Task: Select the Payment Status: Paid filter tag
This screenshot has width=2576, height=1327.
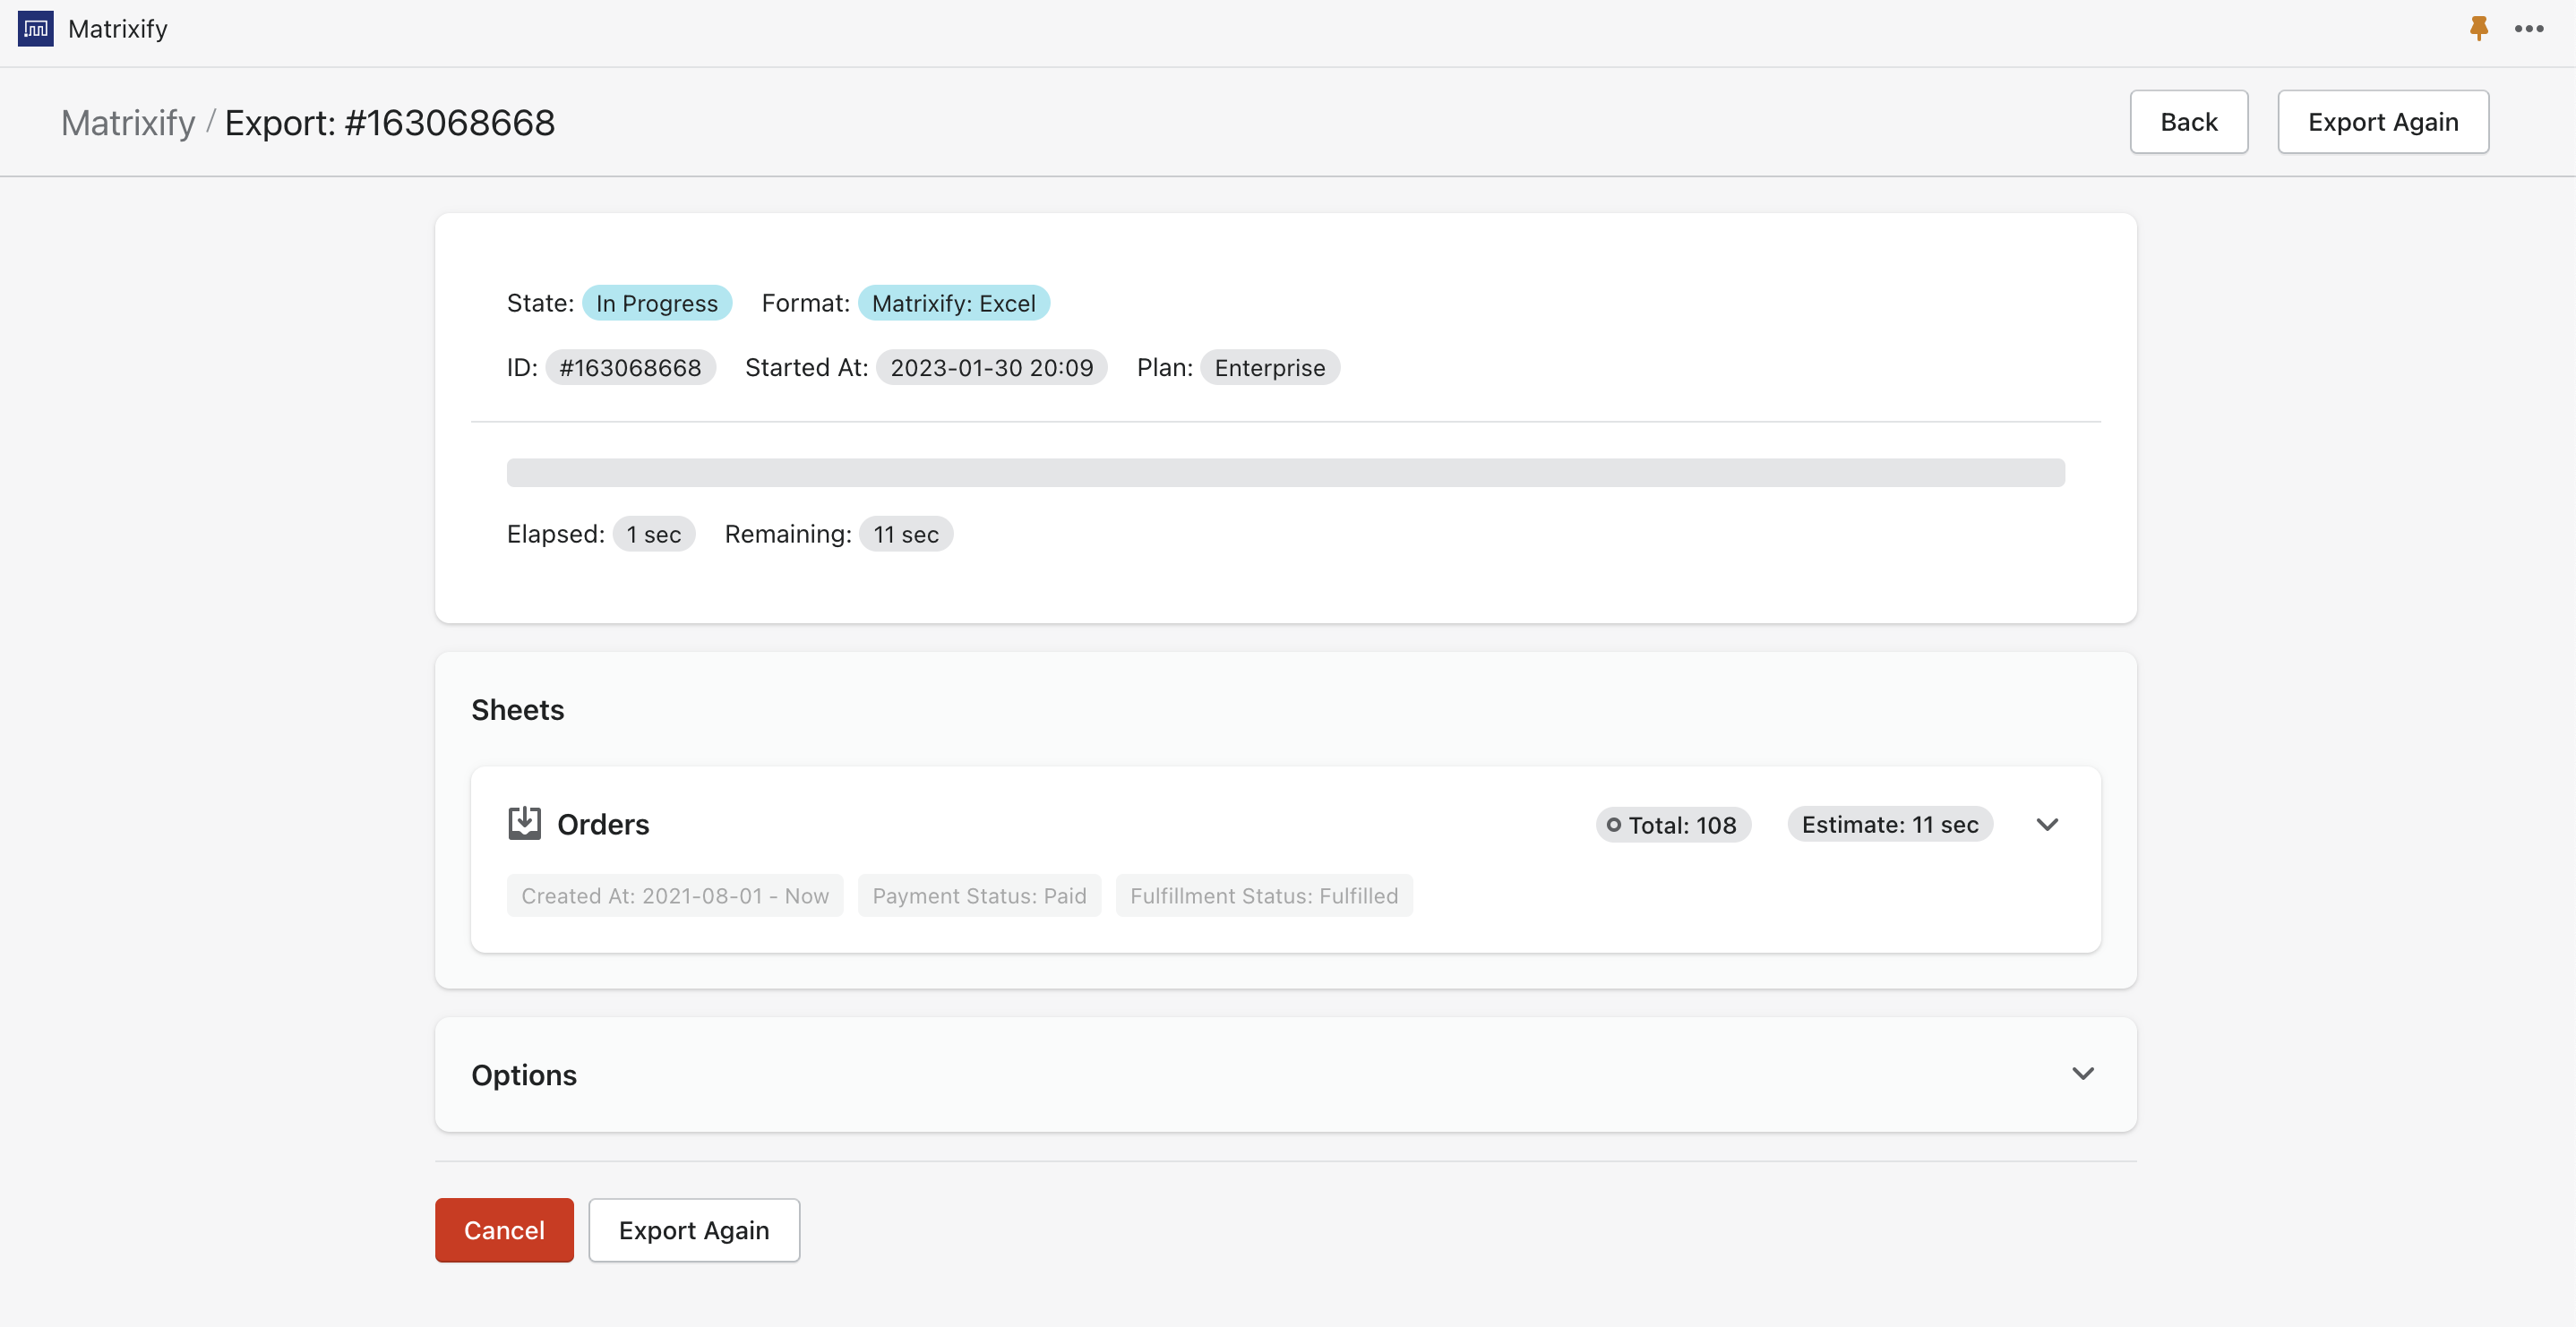Action: [x=978, y=895]
